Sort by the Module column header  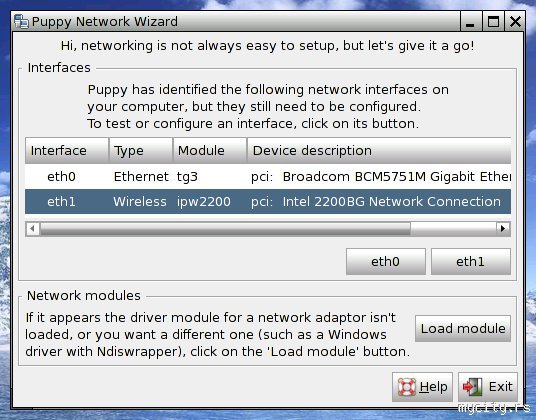point(210,151)
